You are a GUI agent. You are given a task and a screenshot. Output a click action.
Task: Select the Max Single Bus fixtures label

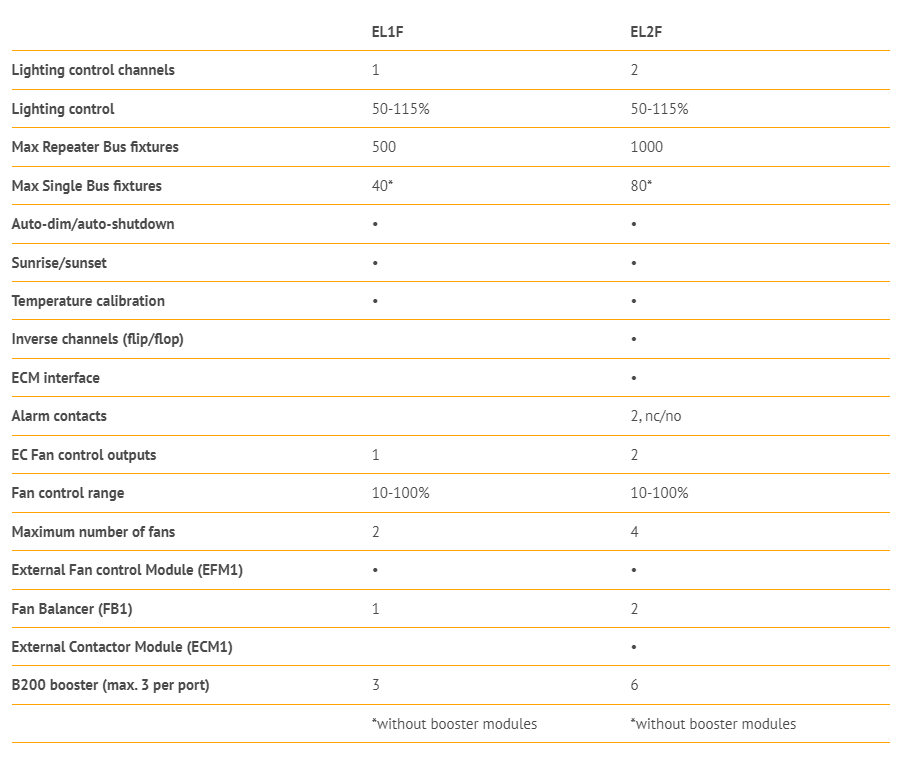pyautogui.click(x=86, y=186)
